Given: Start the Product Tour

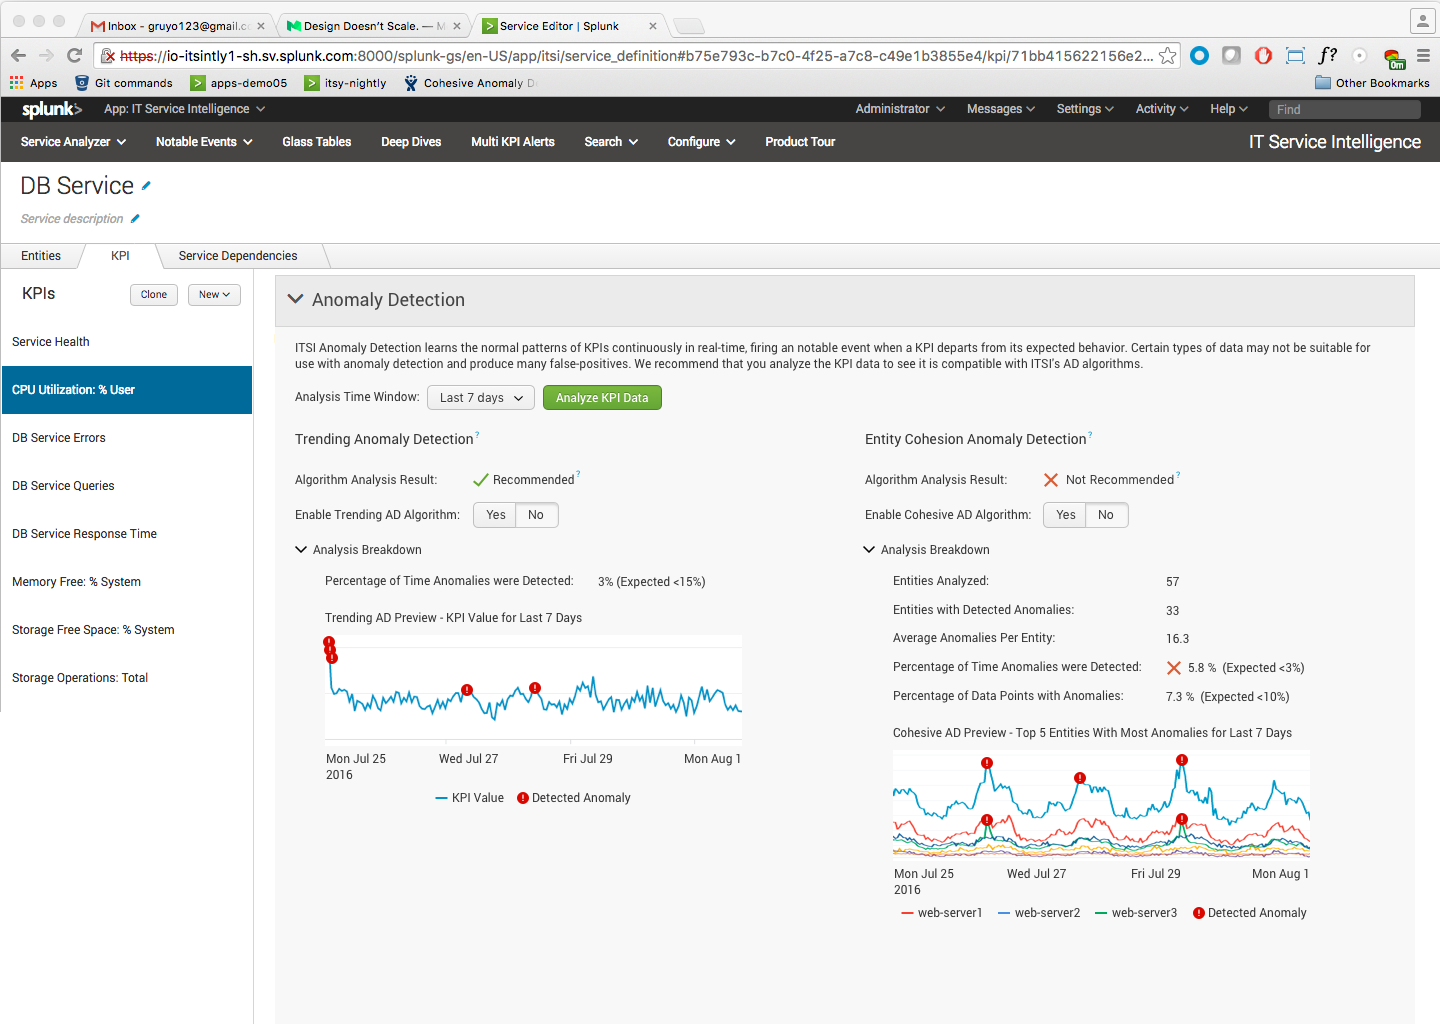Looking at the screenshot, I should pyautogui.click(x=800, y=142).
